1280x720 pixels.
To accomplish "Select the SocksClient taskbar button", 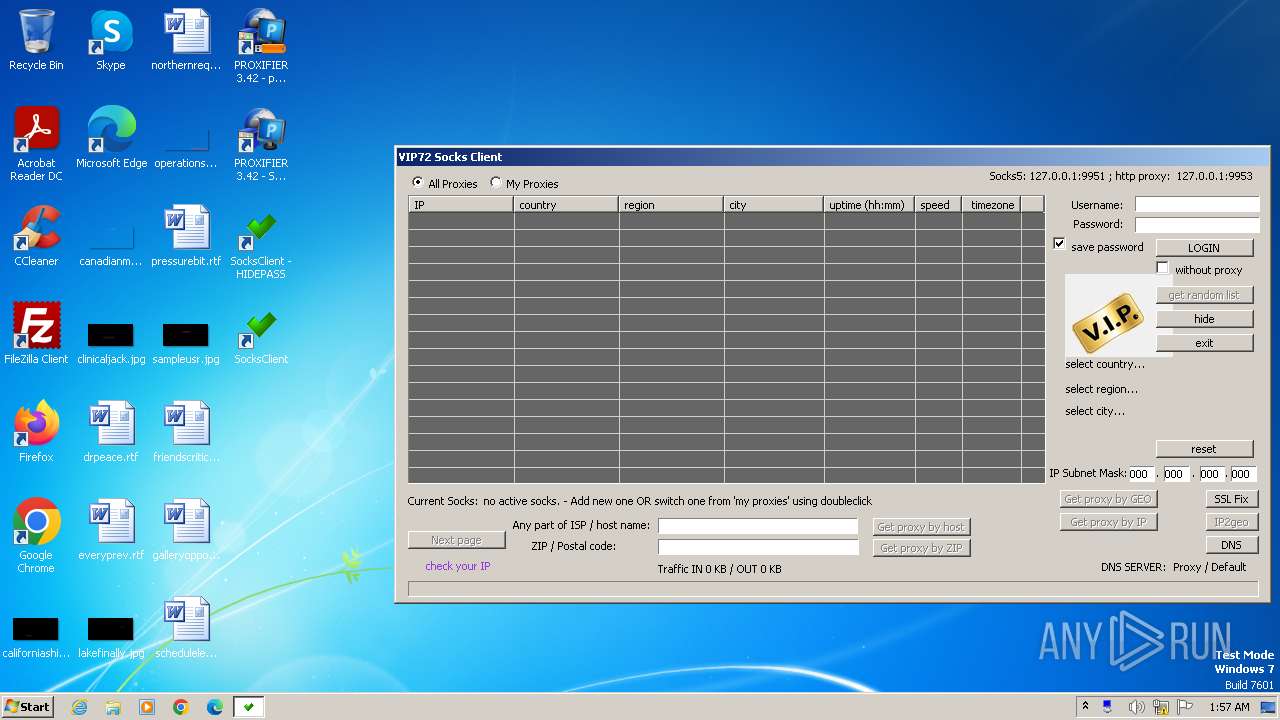I will [x=248, y=707].
